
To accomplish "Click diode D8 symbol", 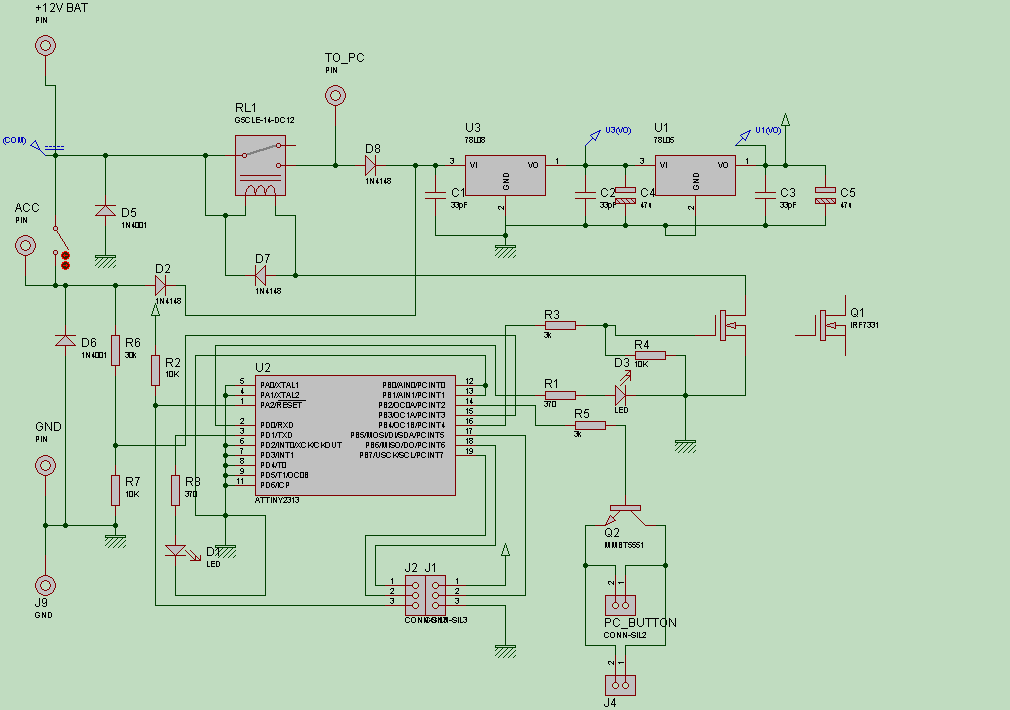I will 371,166.
